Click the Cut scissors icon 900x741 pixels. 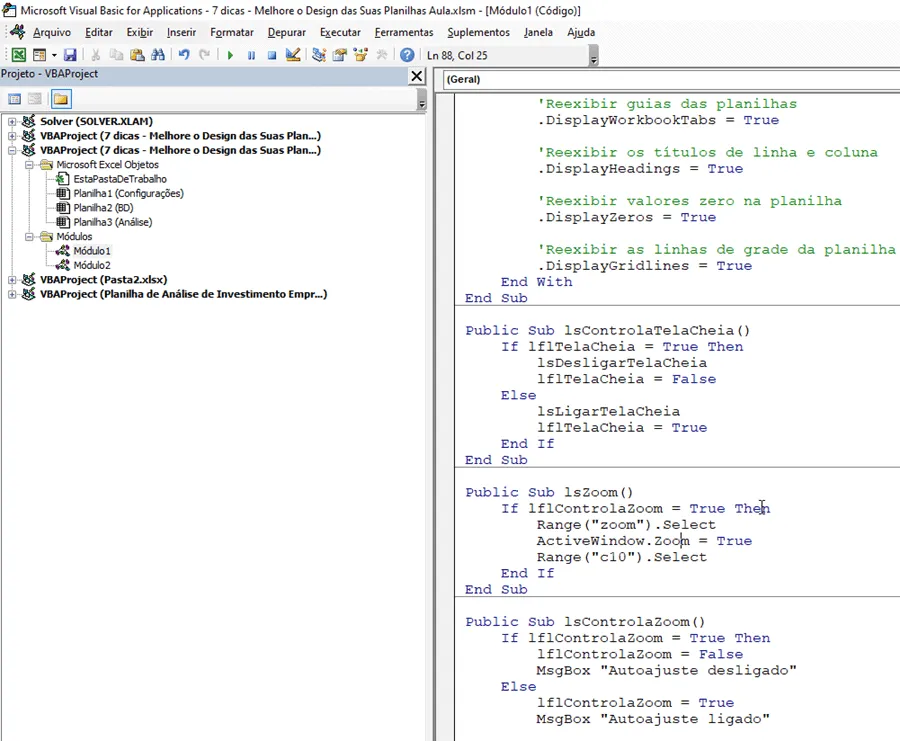coord(96,55)
